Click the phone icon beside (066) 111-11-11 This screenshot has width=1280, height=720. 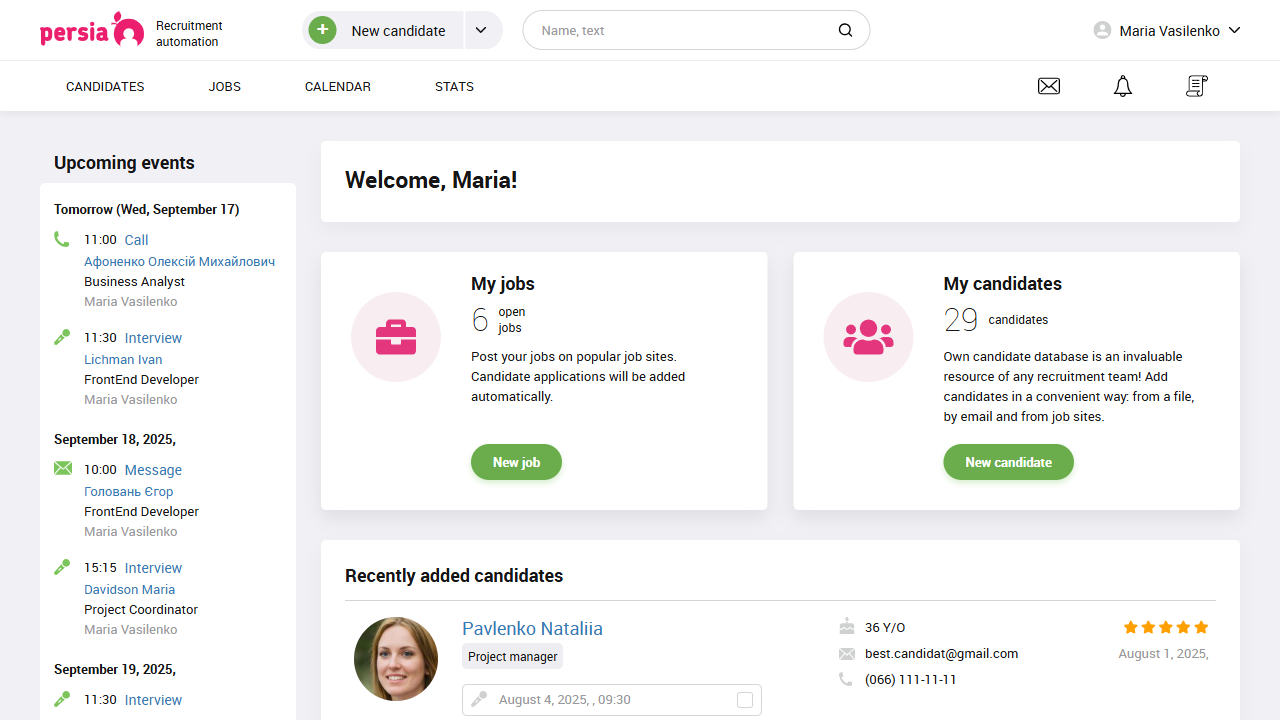click(x=845, y=679)
